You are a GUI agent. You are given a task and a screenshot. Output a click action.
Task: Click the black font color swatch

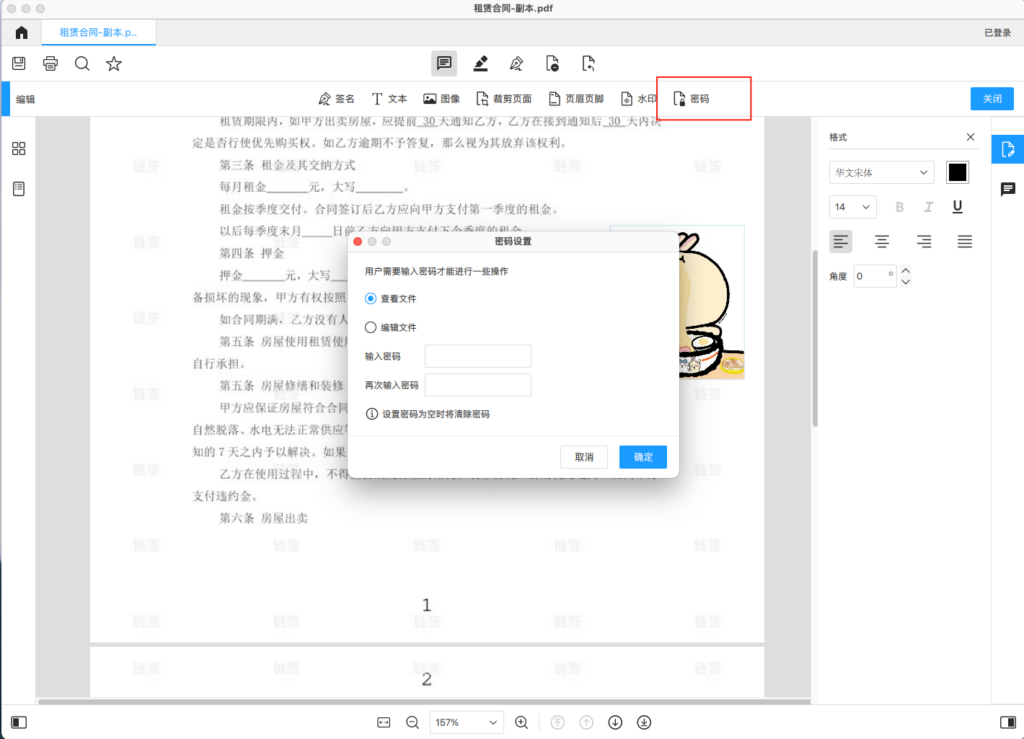957,172
